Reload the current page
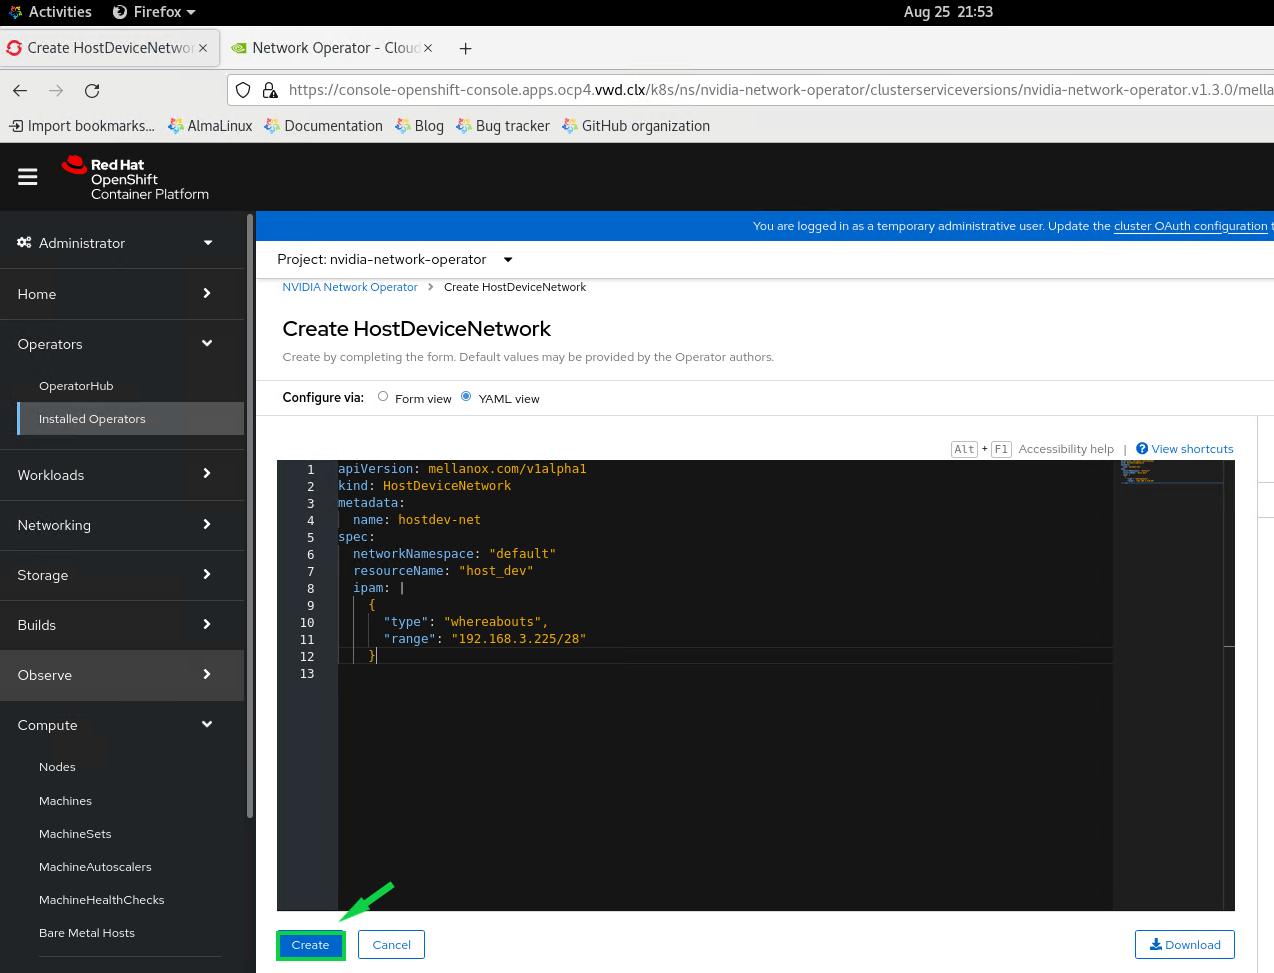Viewport: 1274px width, 973px height. tap(92, 90)
